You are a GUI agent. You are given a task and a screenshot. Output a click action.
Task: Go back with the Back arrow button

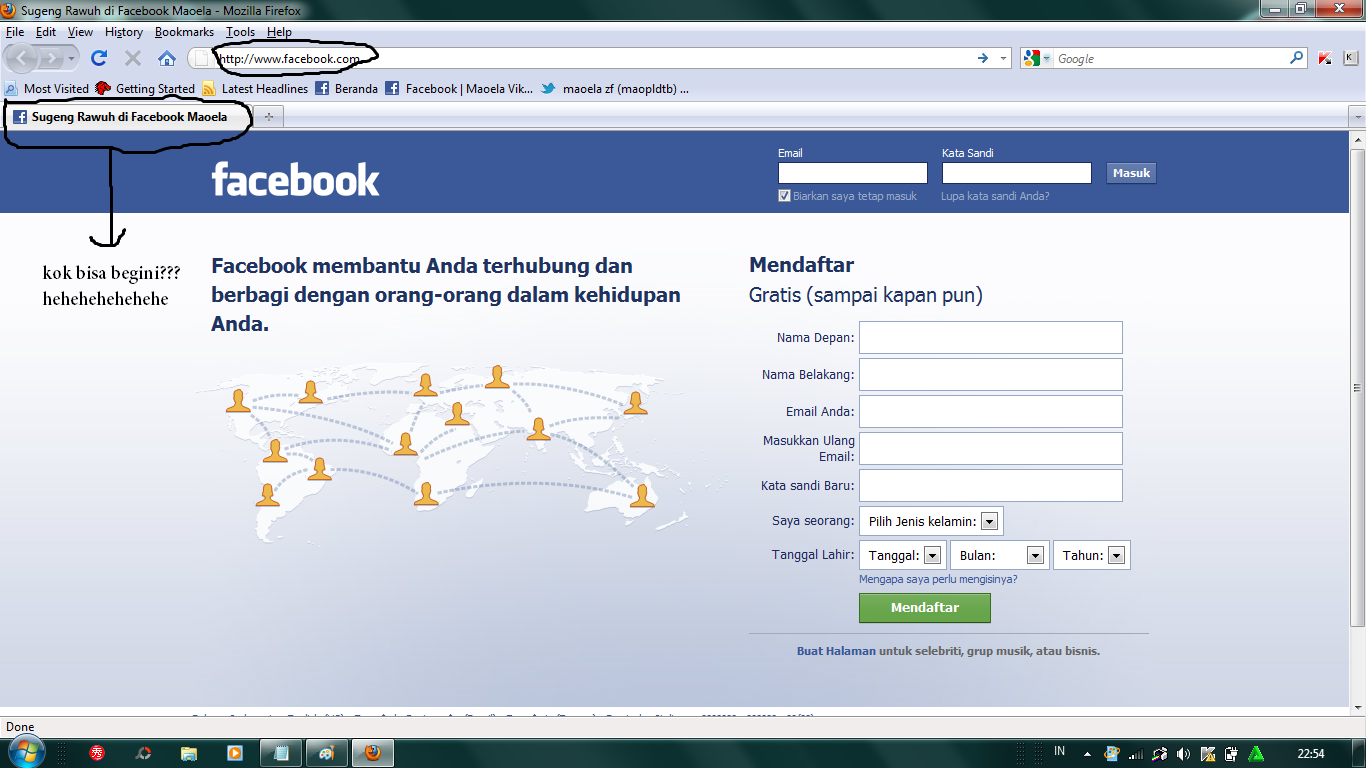23,58
